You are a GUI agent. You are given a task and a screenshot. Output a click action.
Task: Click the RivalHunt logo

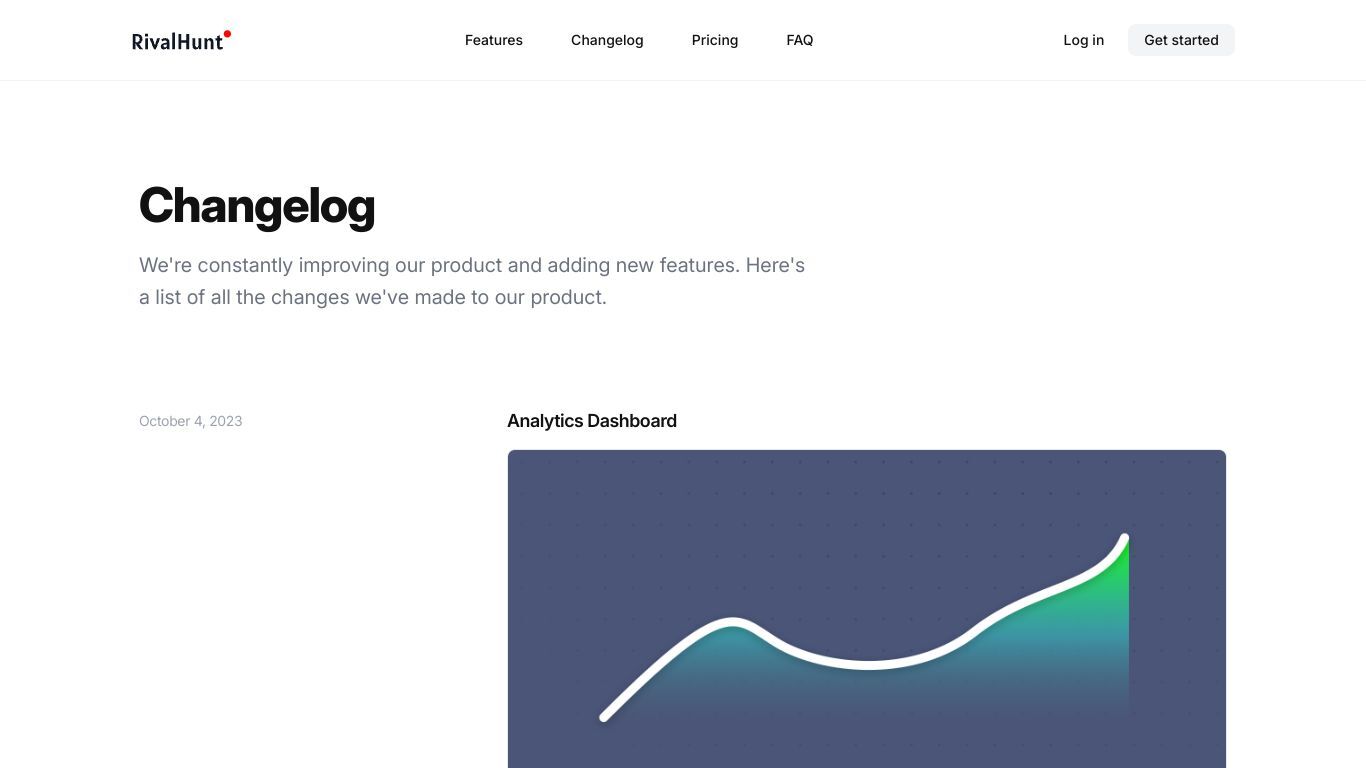[x=181, y=40]
